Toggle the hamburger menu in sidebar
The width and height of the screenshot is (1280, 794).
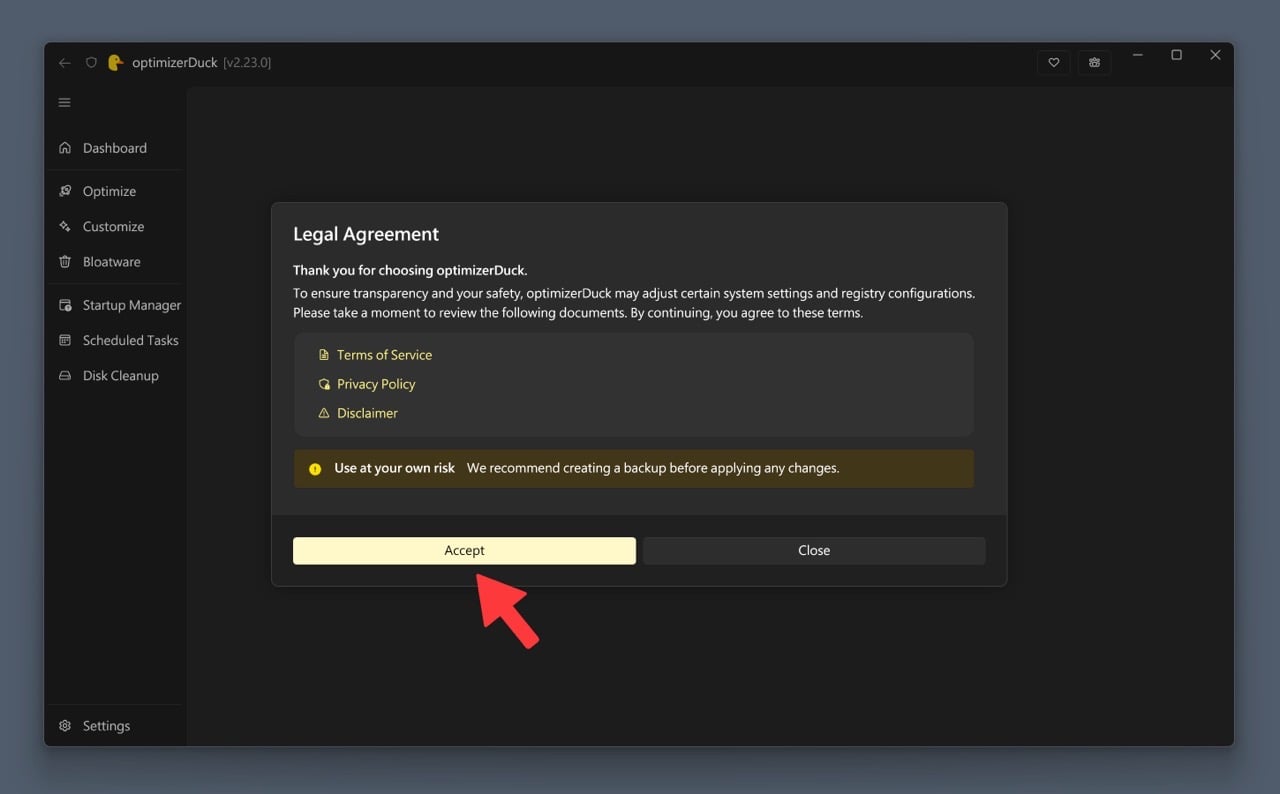point(65,103)
